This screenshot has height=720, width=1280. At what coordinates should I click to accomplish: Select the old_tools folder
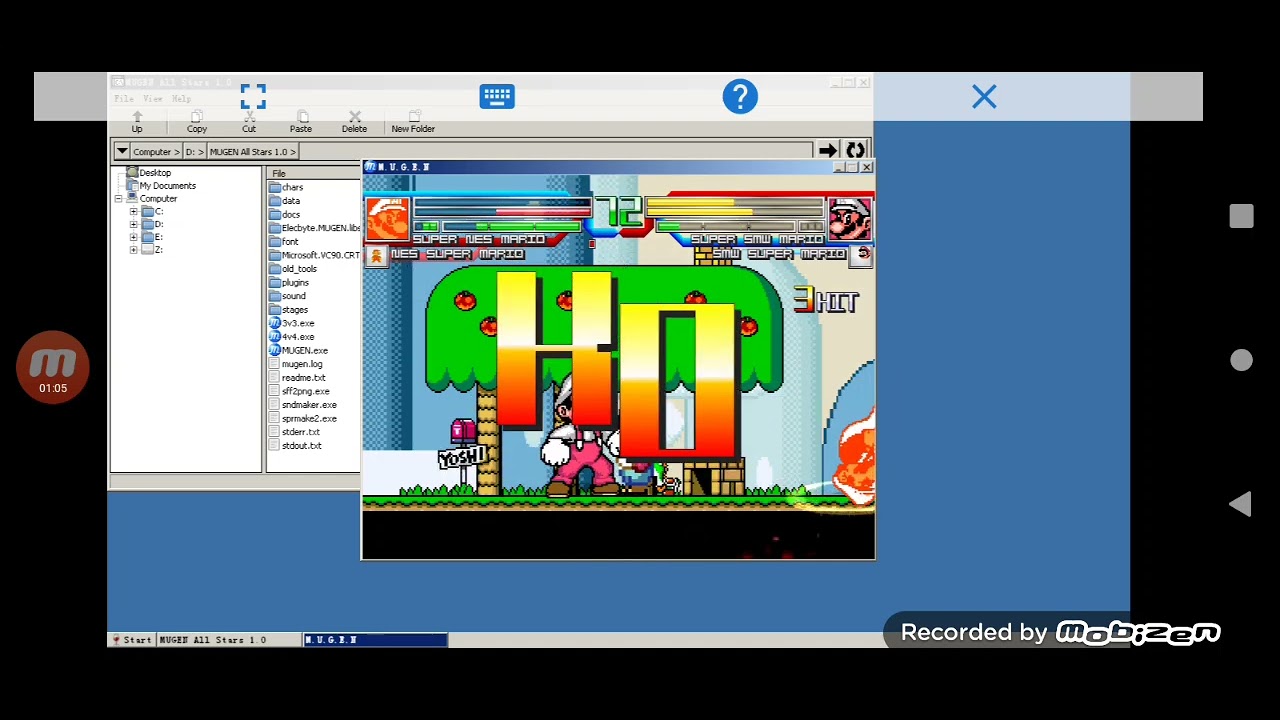[x=293, y=269]
